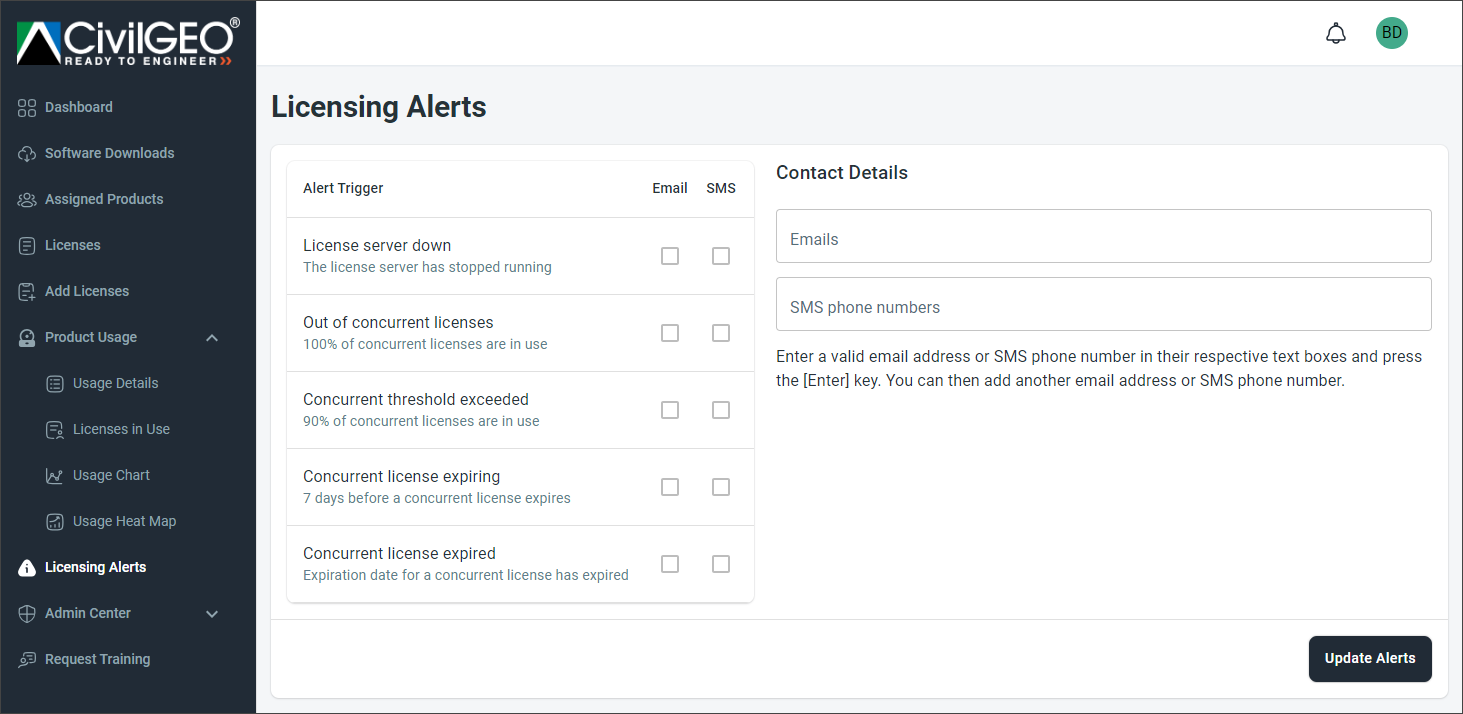Click the Licenses list icon
Viewport: 1463px width, 714px height.
click(26, 245)
